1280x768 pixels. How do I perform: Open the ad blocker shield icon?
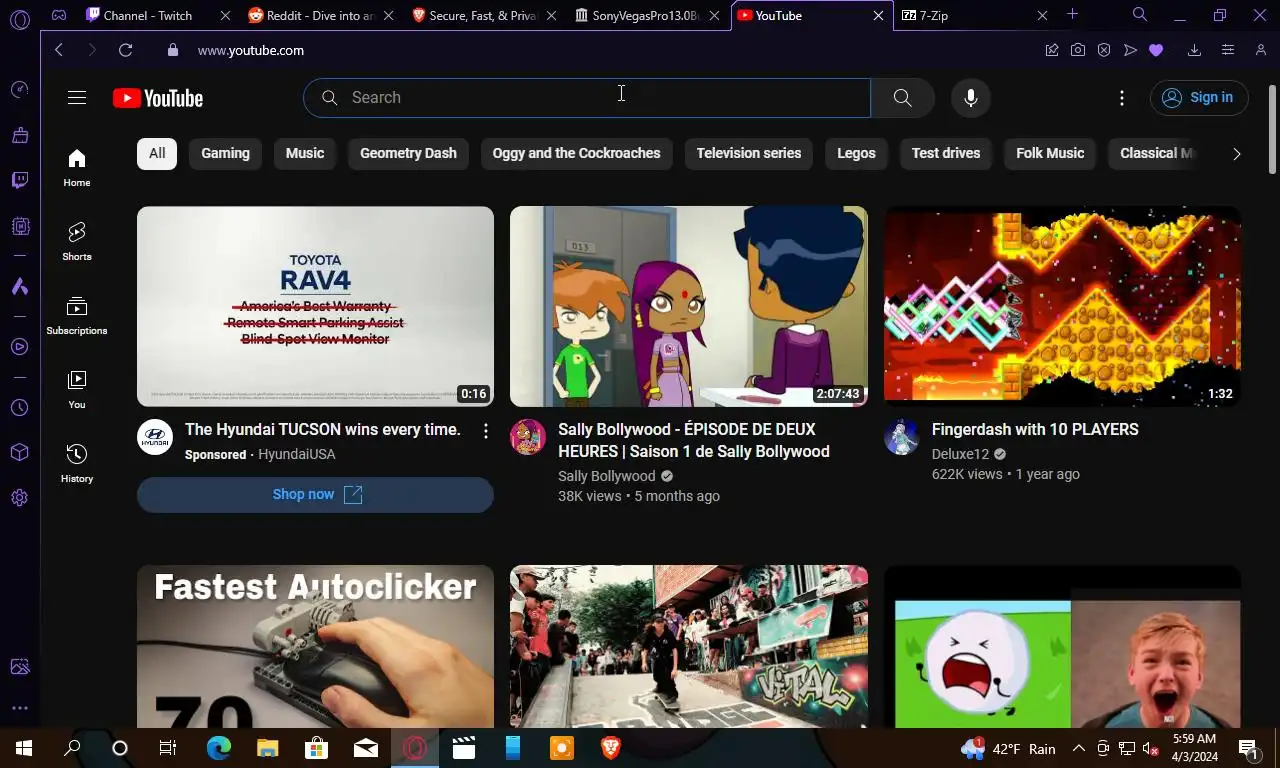click(1104, 50)
